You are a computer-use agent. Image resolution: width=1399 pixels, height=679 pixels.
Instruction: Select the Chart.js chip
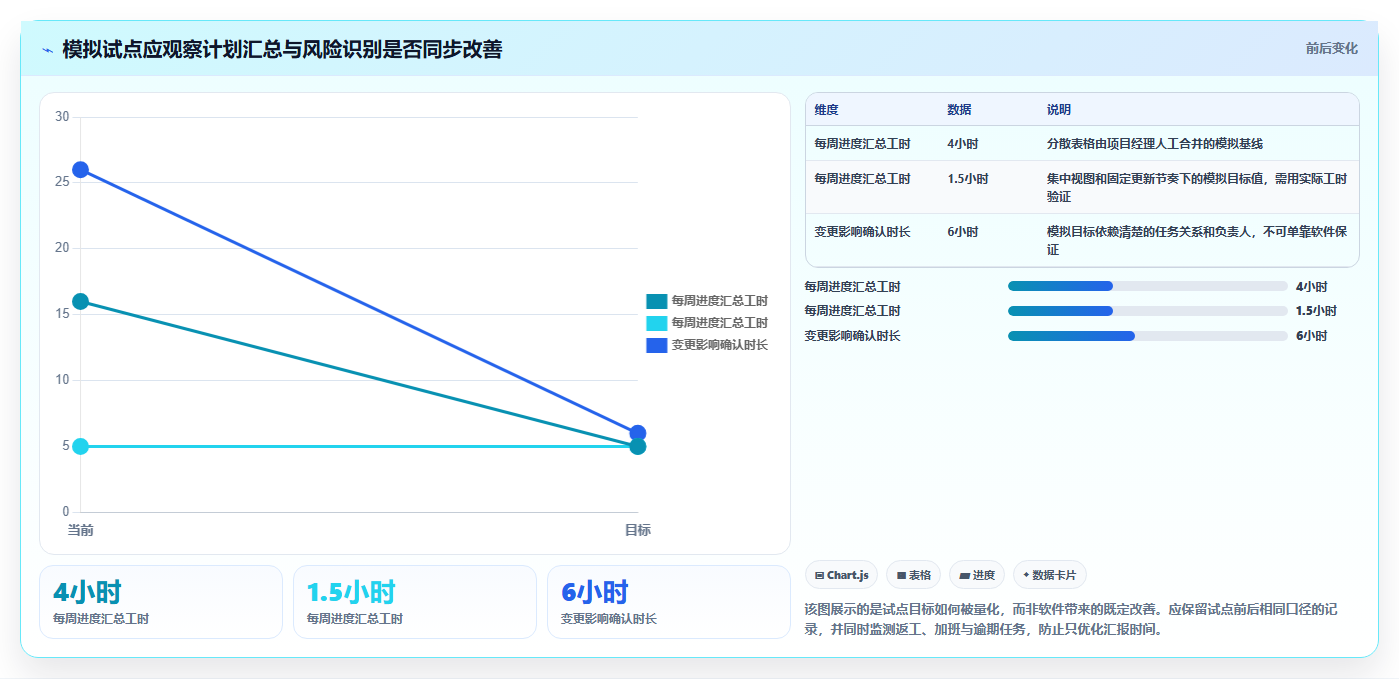click(842, 575)
